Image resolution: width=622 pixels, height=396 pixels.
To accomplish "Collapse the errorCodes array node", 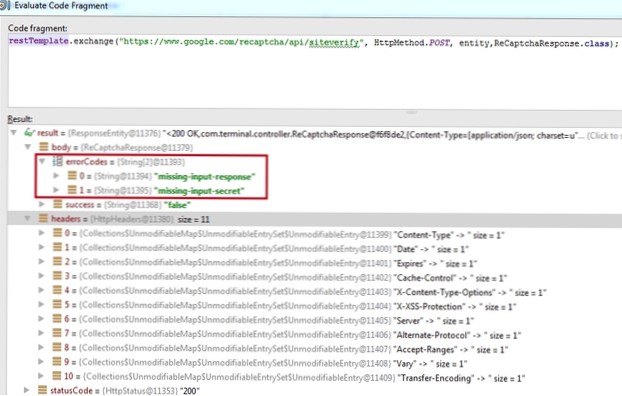I will coord(42,161).
